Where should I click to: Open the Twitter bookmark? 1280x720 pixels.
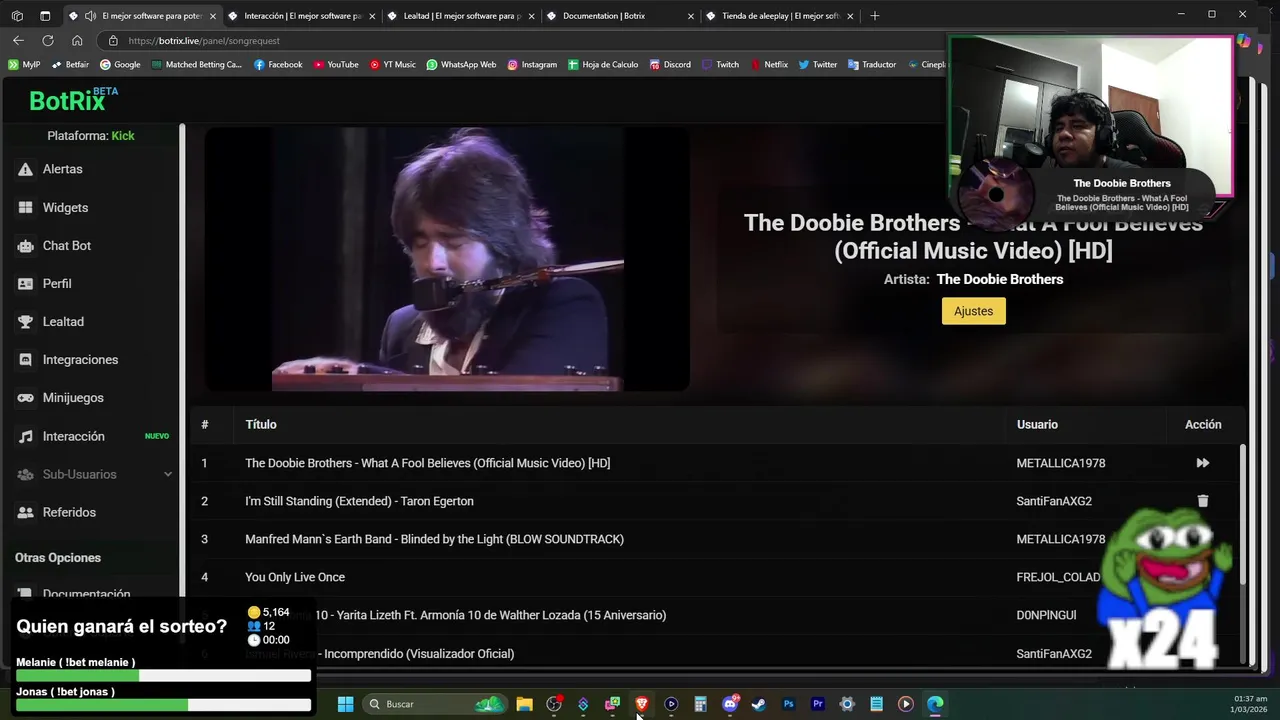coord(818,64)
